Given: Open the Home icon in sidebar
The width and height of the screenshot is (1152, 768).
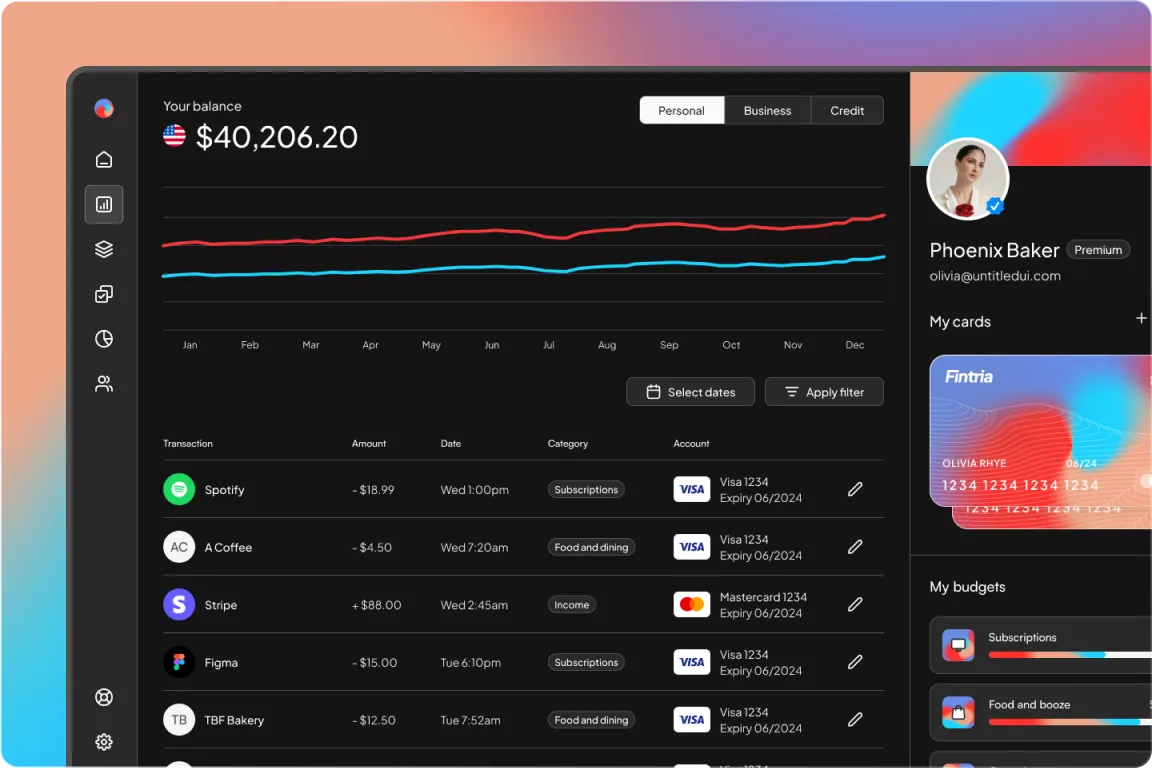Looking at the screenshot, I should [104, 159].
